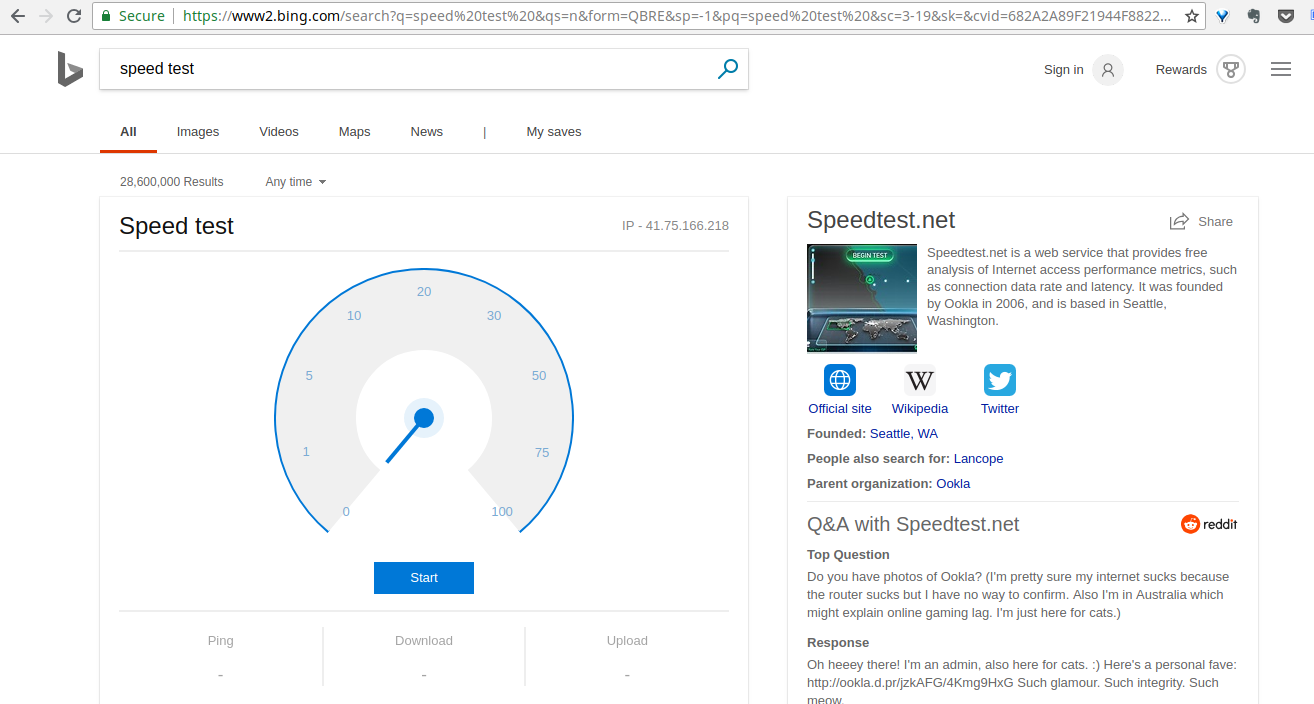This screenshot has width=1314, height=704.
Task: Click the Speedtest.net panel heading
Action: [x=881, y=221]
